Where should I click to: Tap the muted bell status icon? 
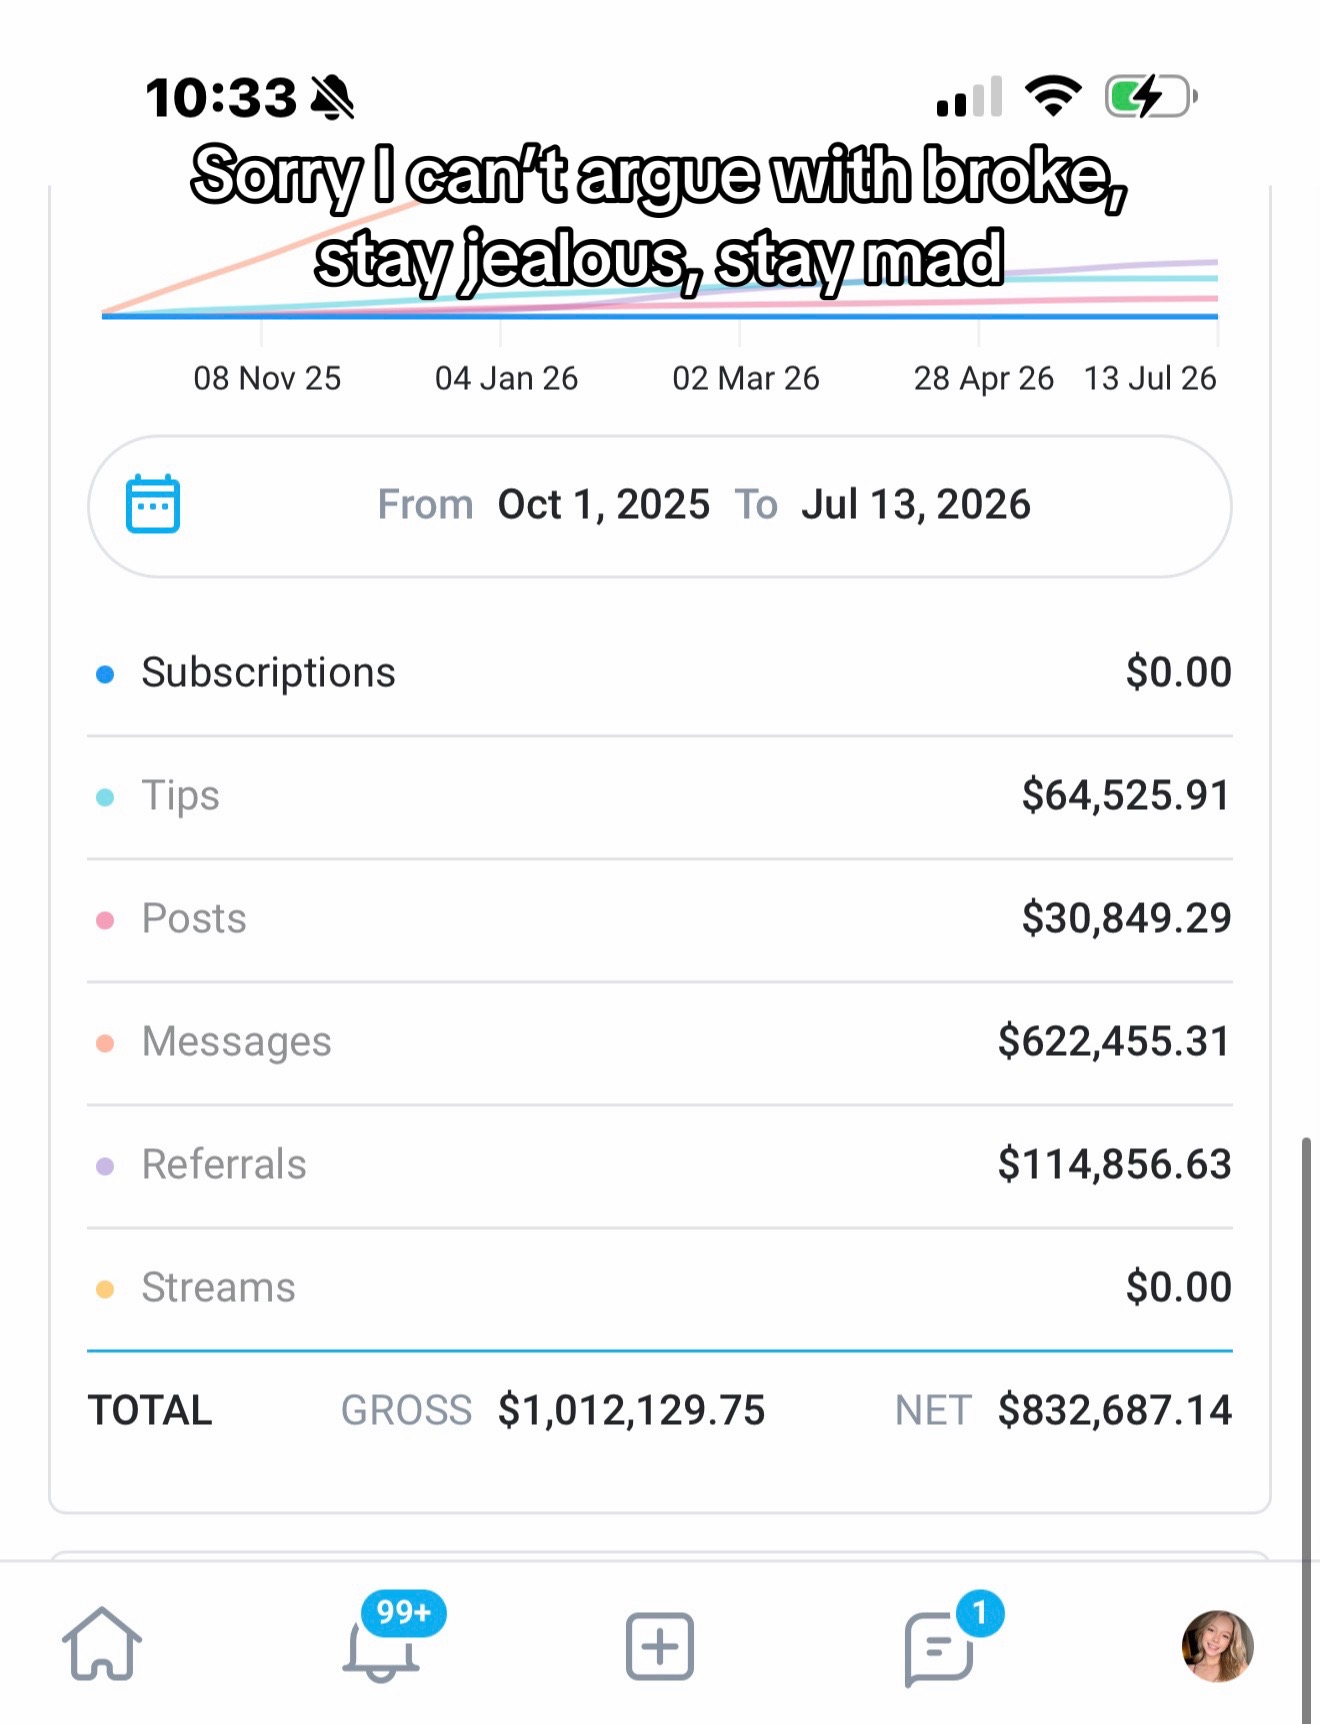pos(332,98)
